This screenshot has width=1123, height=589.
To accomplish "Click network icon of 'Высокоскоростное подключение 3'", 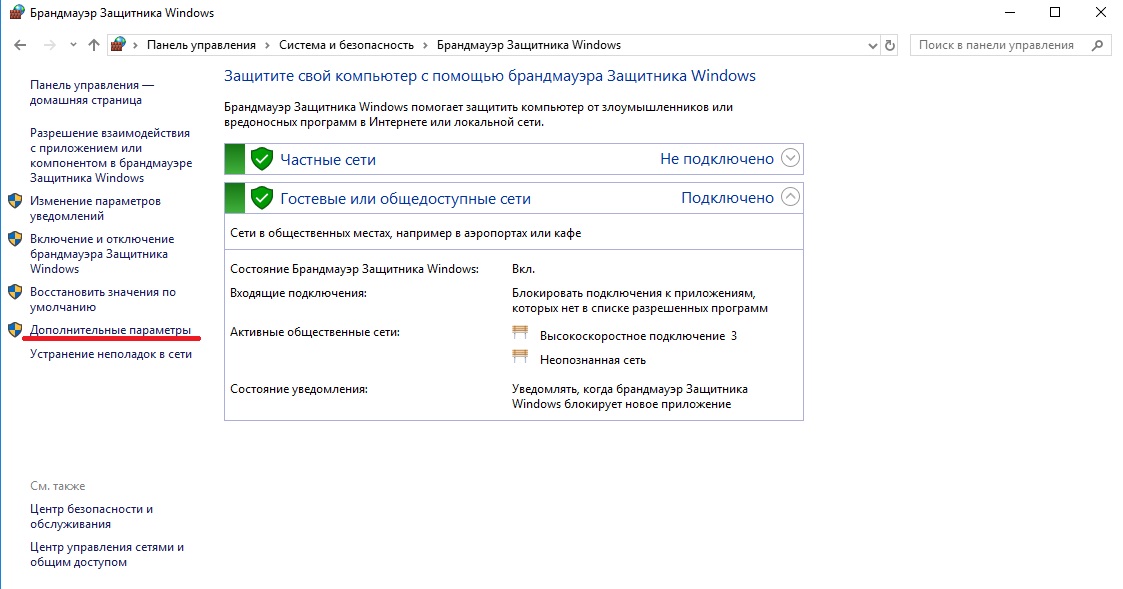I will [x=520, y=332].
